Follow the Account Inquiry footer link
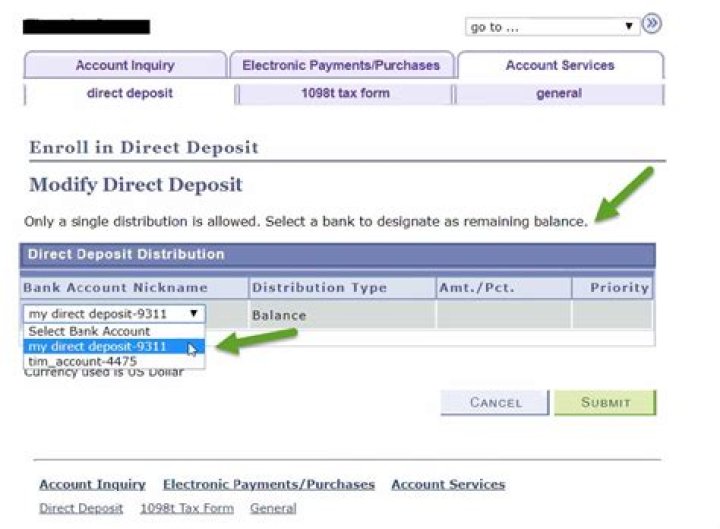This screenshot has height=529, width=720. [x=92, y=485]
